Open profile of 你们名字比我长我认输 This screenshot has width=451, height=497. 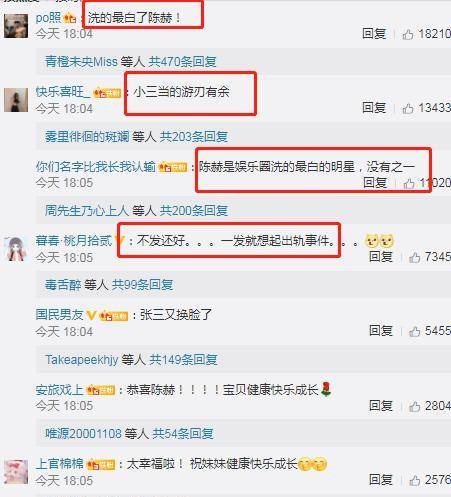[96, 167]
